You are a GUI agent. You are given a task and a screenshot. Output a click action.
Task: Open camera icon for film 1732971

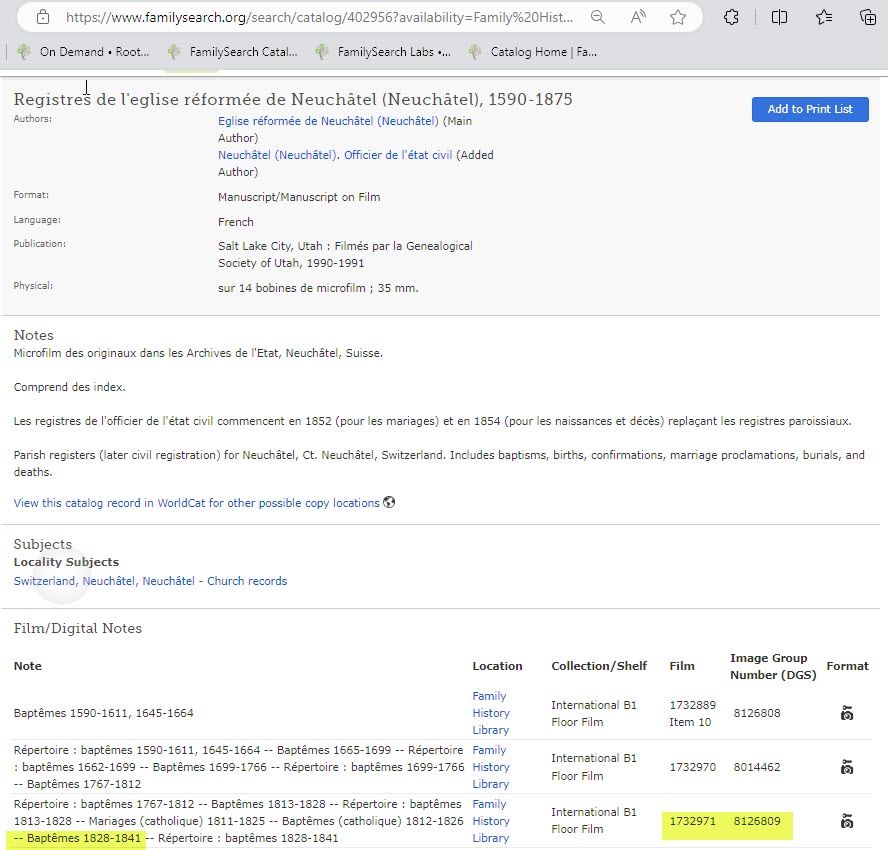[847, 821]
